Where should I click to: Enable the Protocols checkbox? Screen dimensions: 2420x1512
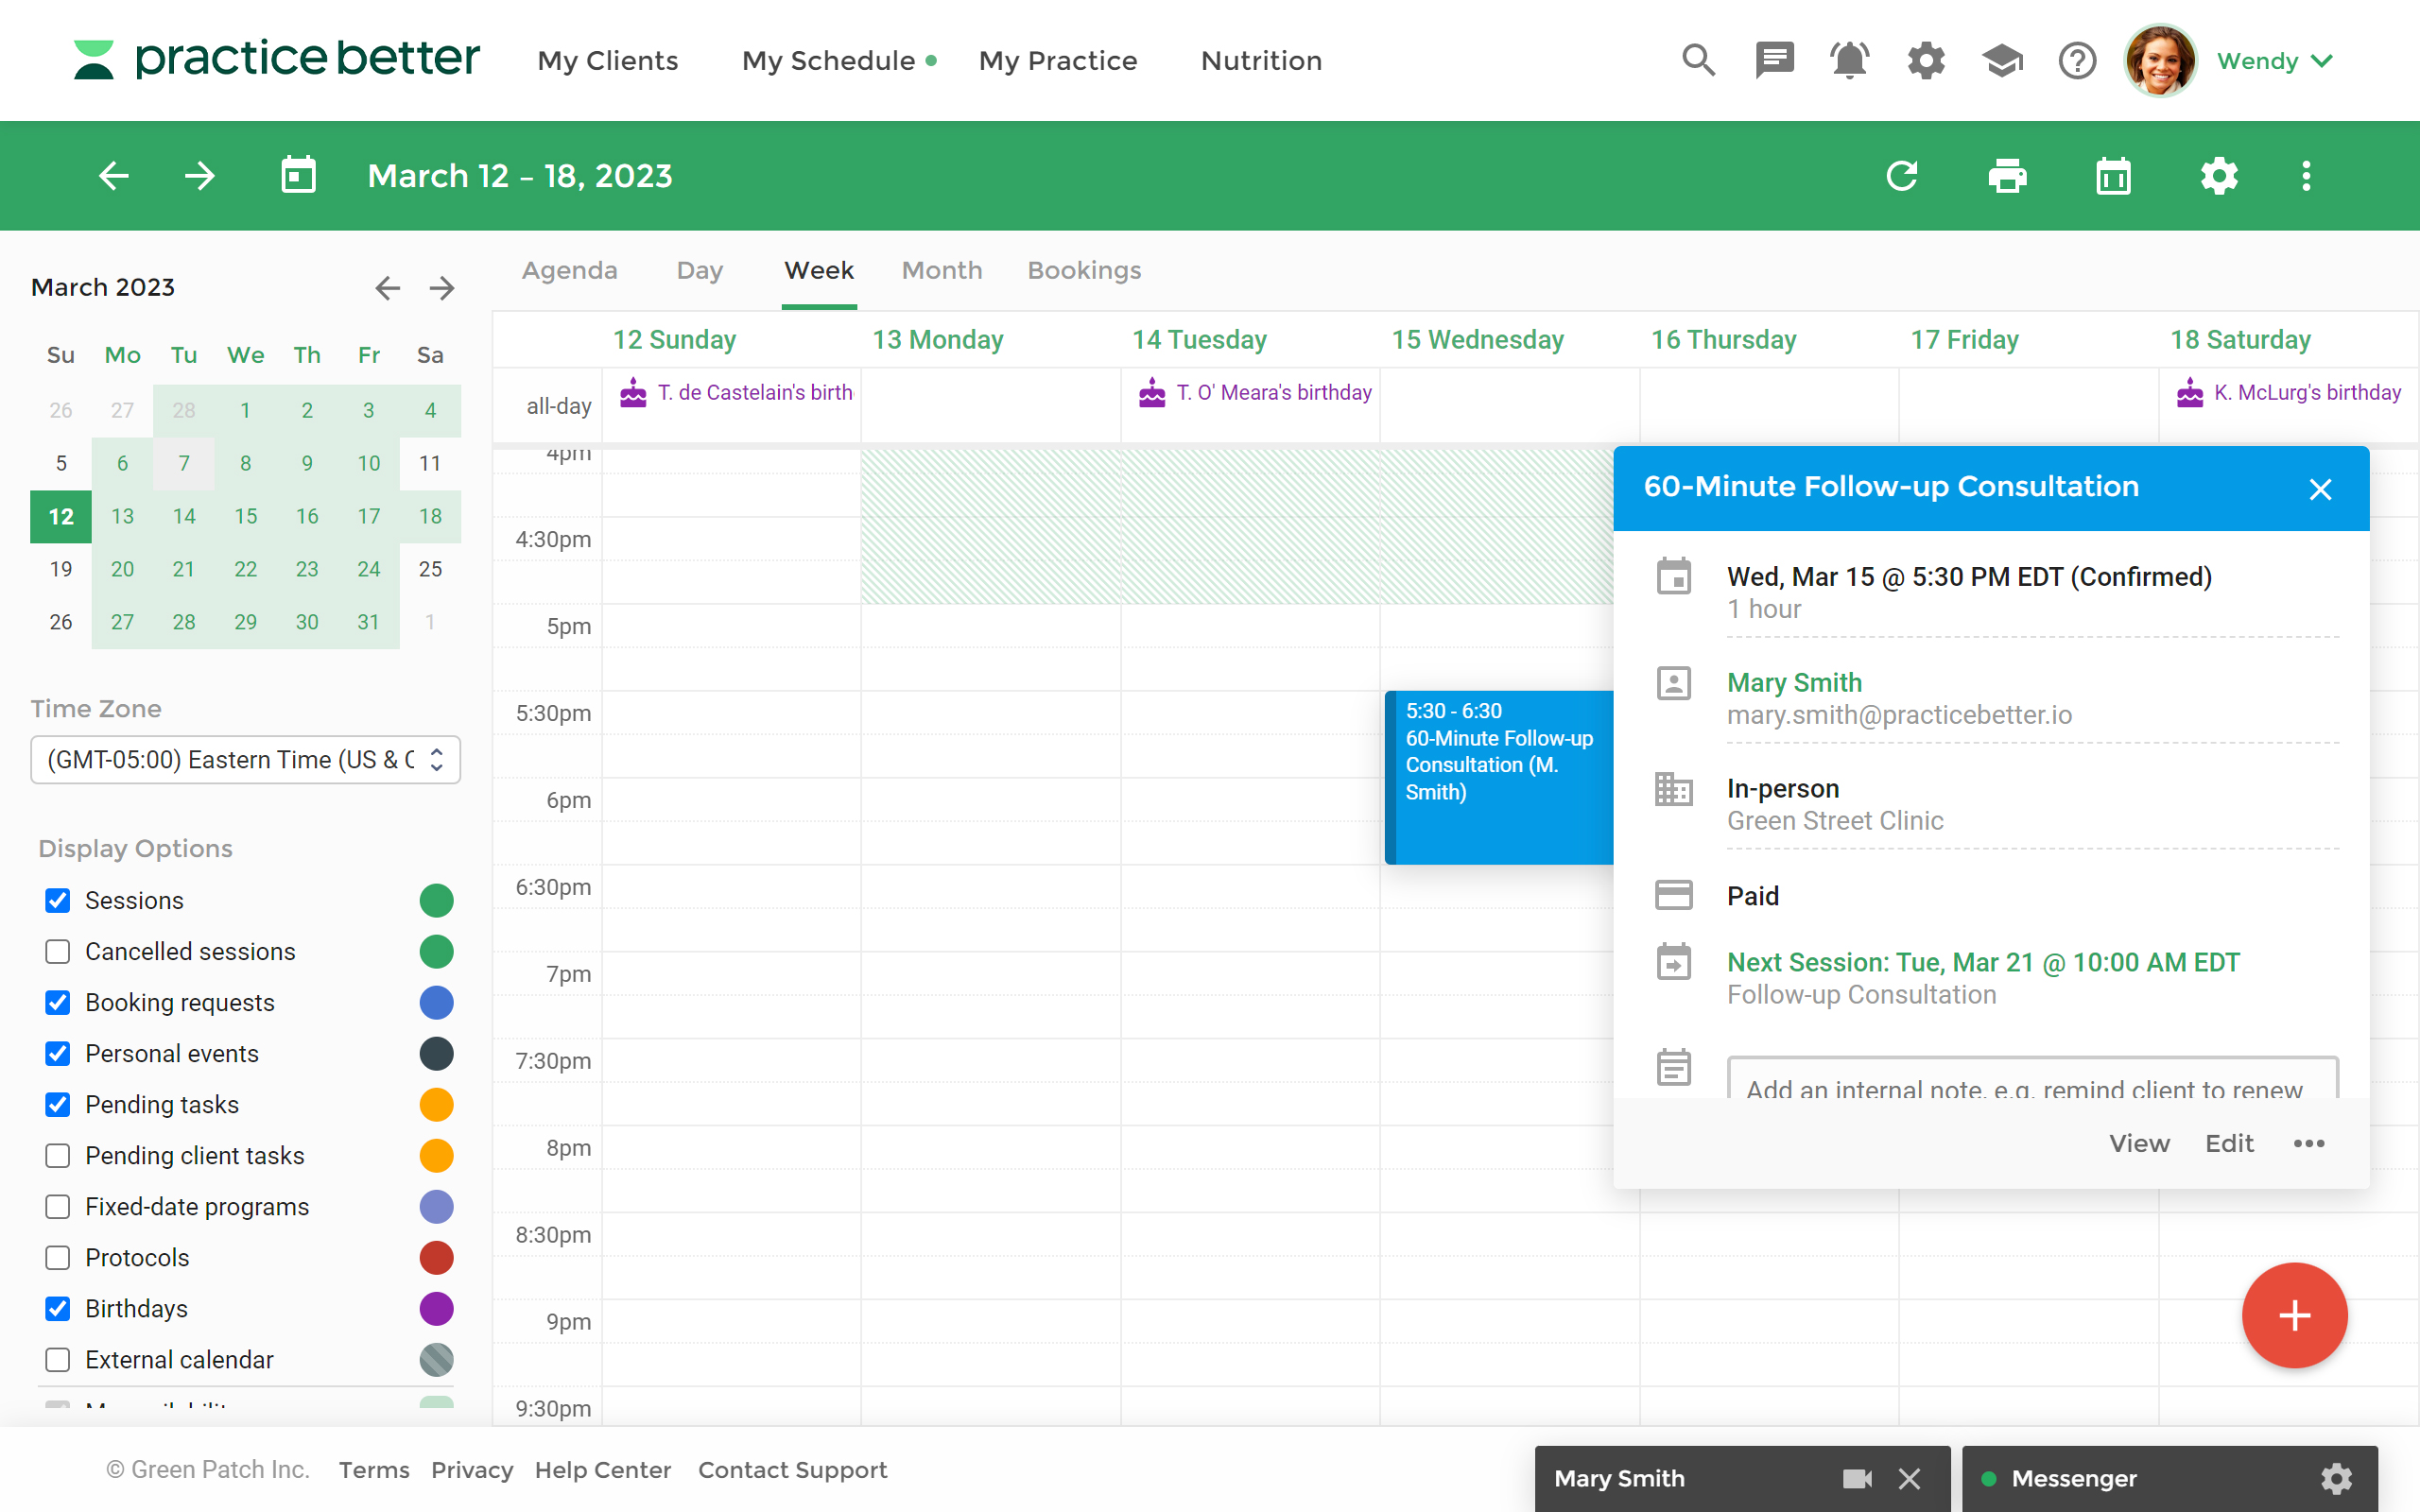point(58,1257)
